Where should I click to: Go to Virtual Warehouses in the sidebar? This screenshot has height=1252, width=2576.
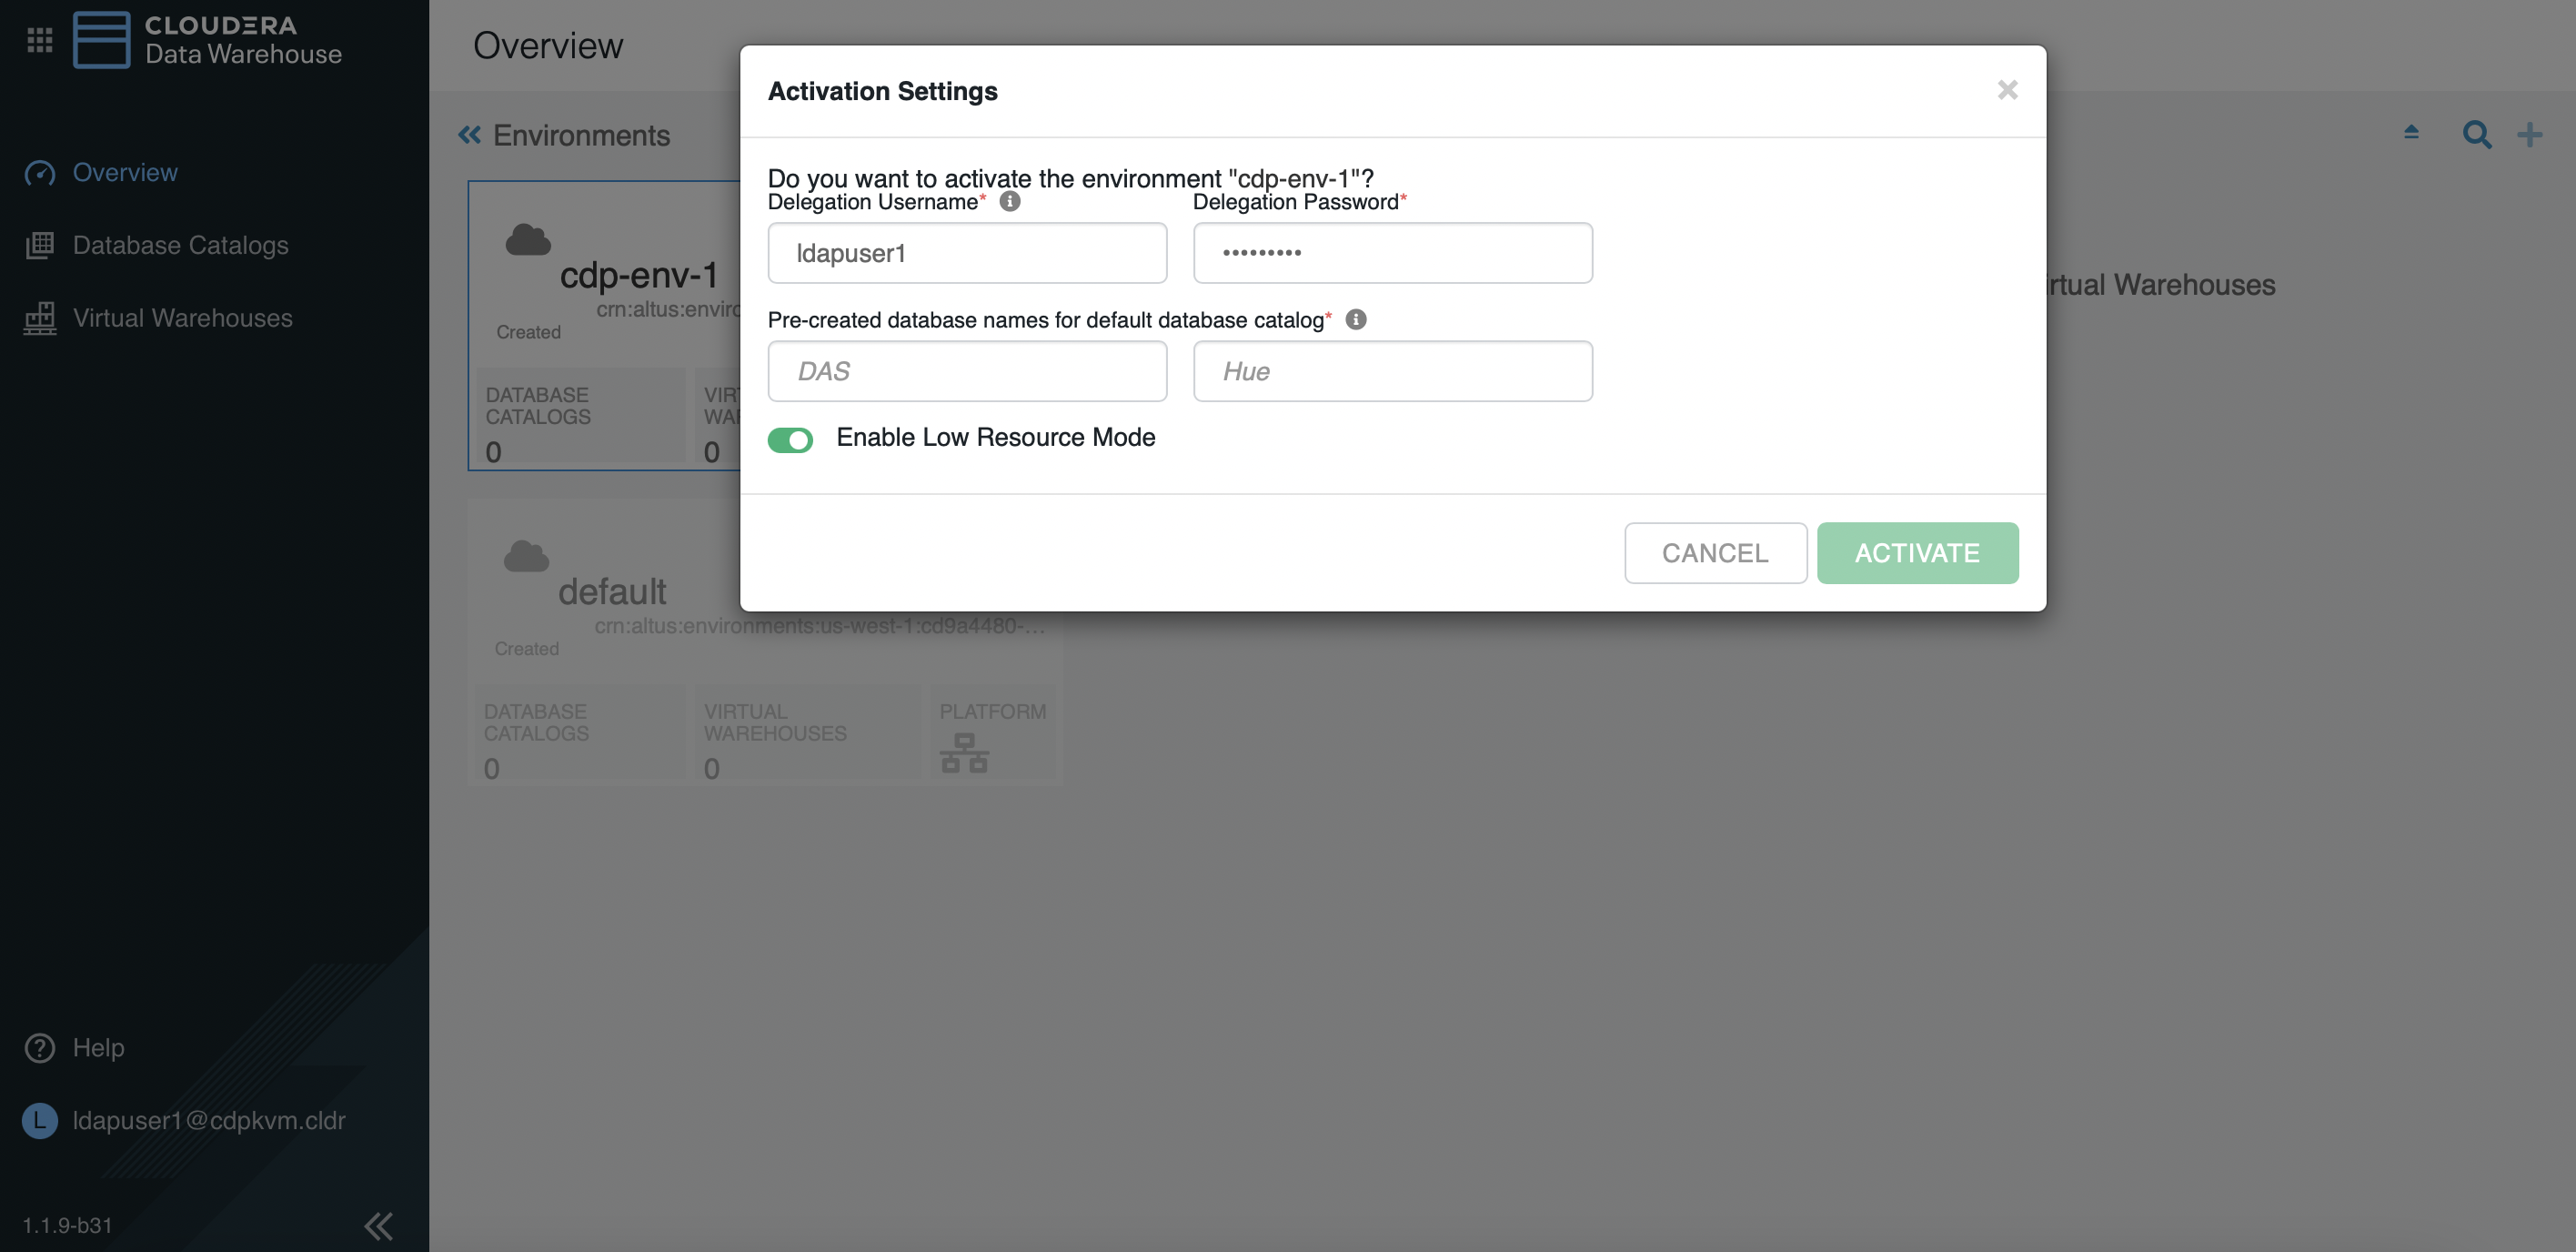(x=182, y=318)
